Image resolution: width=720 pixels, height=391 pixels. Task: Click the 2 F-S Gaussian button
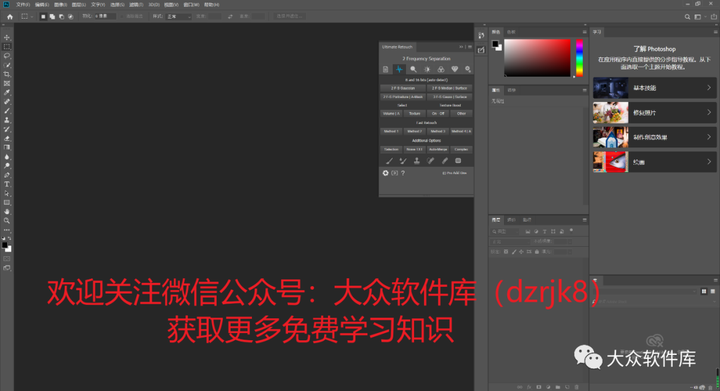tap(403, 88)
